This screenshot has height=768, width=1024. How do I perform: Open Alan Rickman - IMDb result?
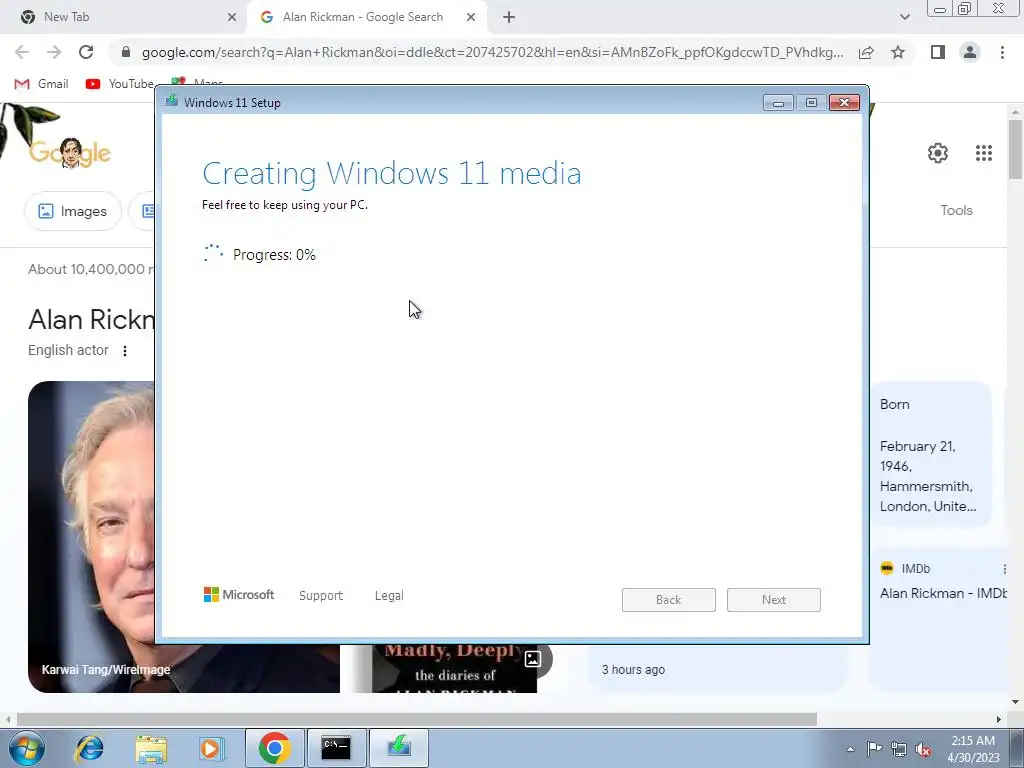[943, 593]
